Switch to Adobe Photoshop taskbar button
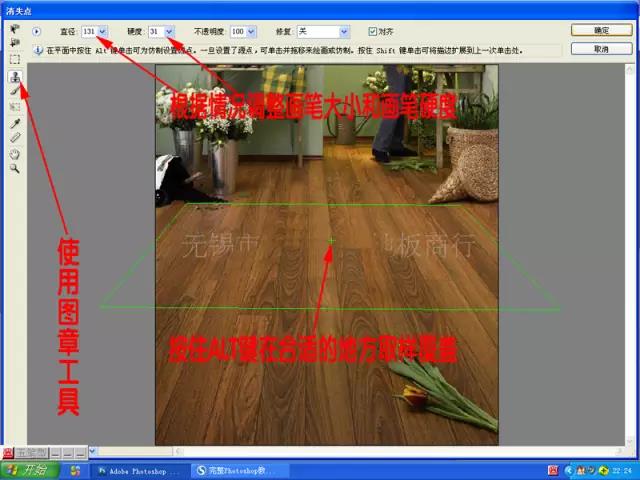 point(138,471)
